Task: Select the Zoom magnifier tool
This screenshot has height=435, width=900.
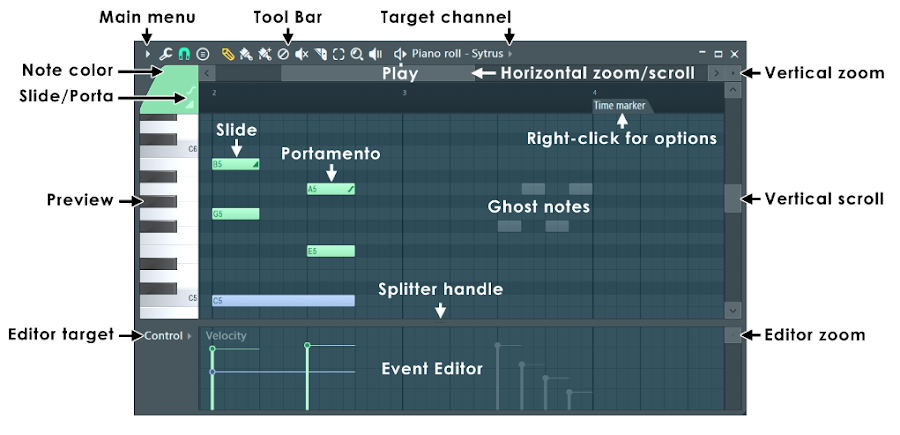Action: click(357, 54)
